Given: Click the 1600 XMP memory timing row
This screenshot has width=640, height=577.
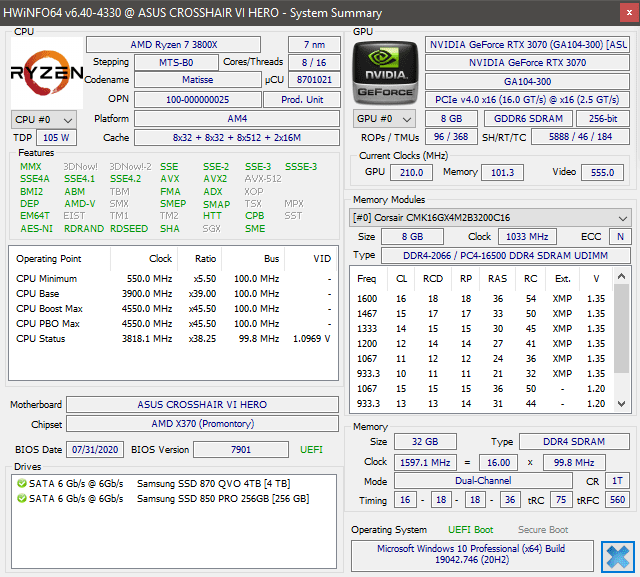Looking at the screenshot, I should tap(481, 299).
